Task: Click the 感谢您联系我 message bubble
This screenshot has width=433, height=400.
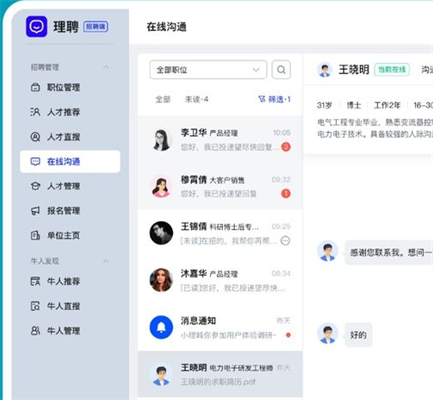Action: 389,252
